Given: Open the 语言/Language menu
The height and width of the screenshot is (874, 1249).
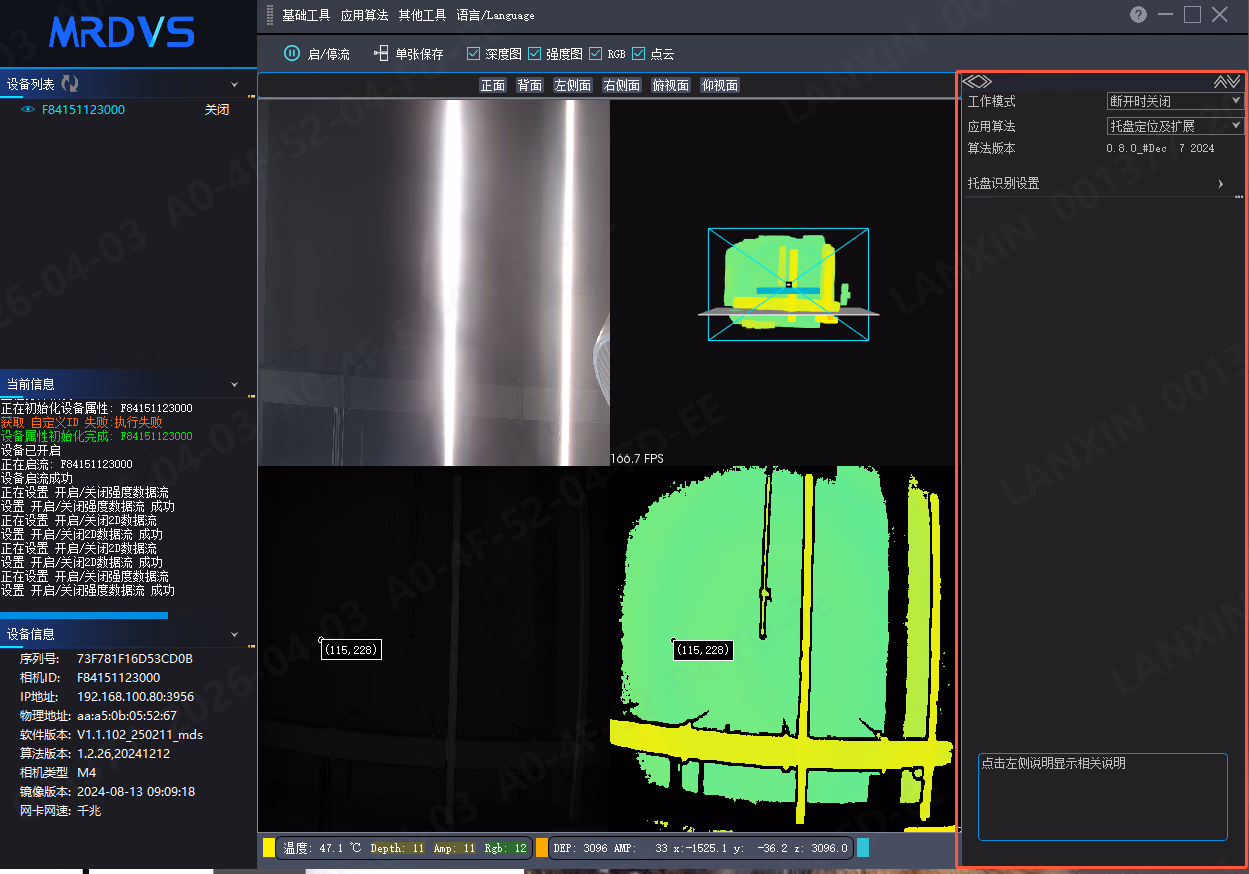Looking at the screenshot, I should (495, 15).
